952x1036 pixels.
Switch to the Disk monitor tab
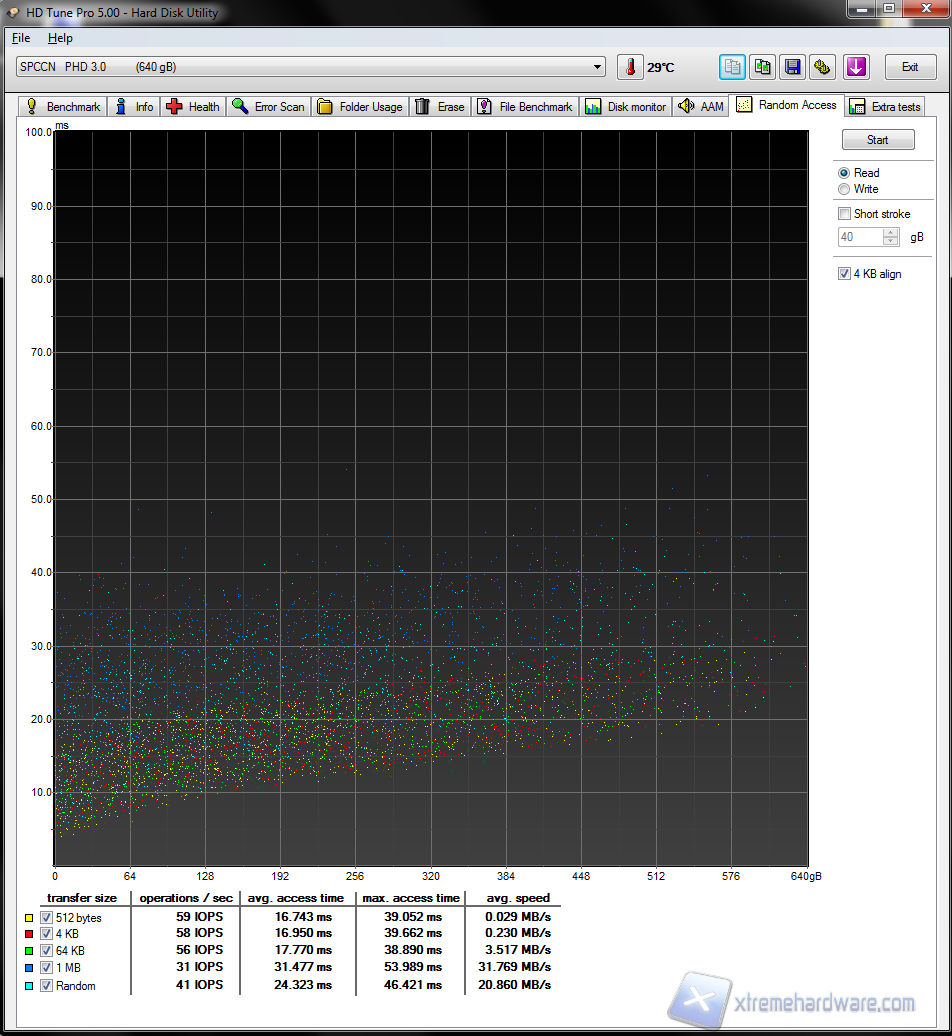coord(626,107)
